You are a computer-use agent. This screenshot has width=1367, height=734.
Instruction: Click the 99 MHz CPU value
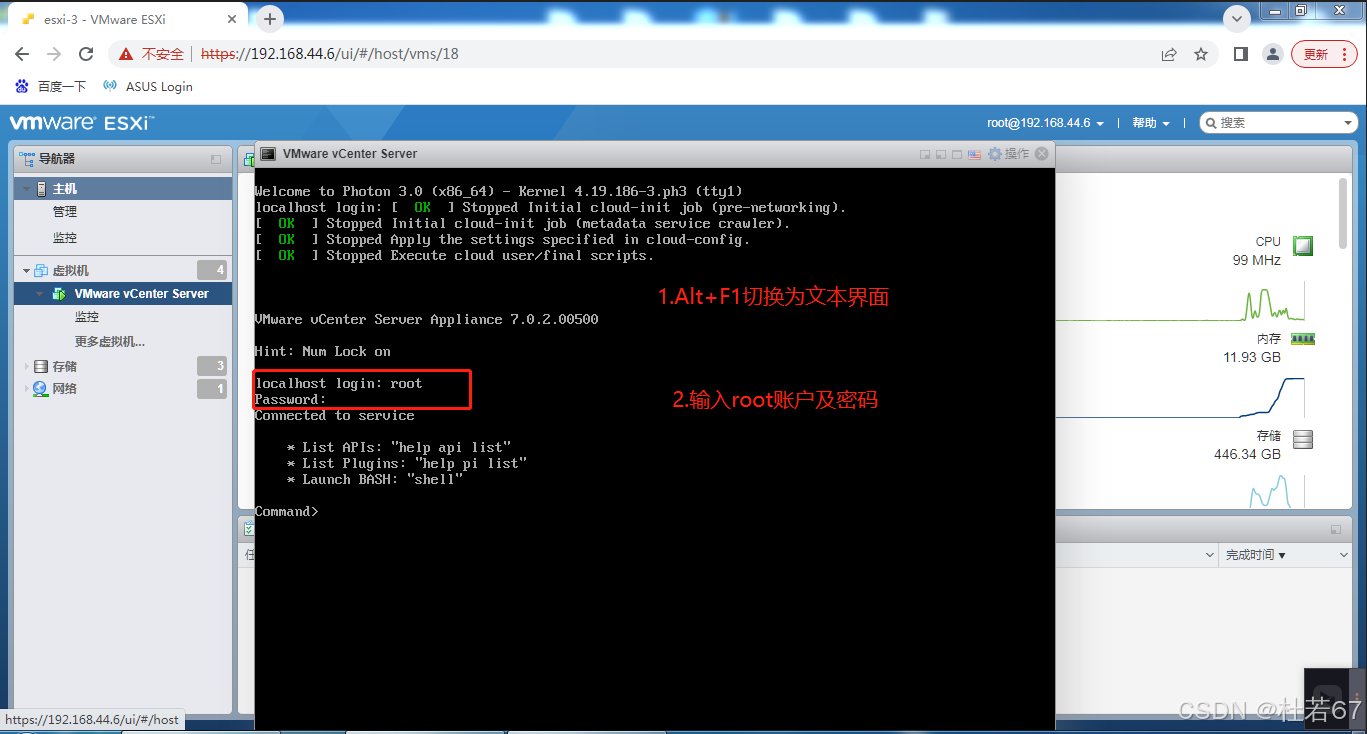(x=1257, y=260)
